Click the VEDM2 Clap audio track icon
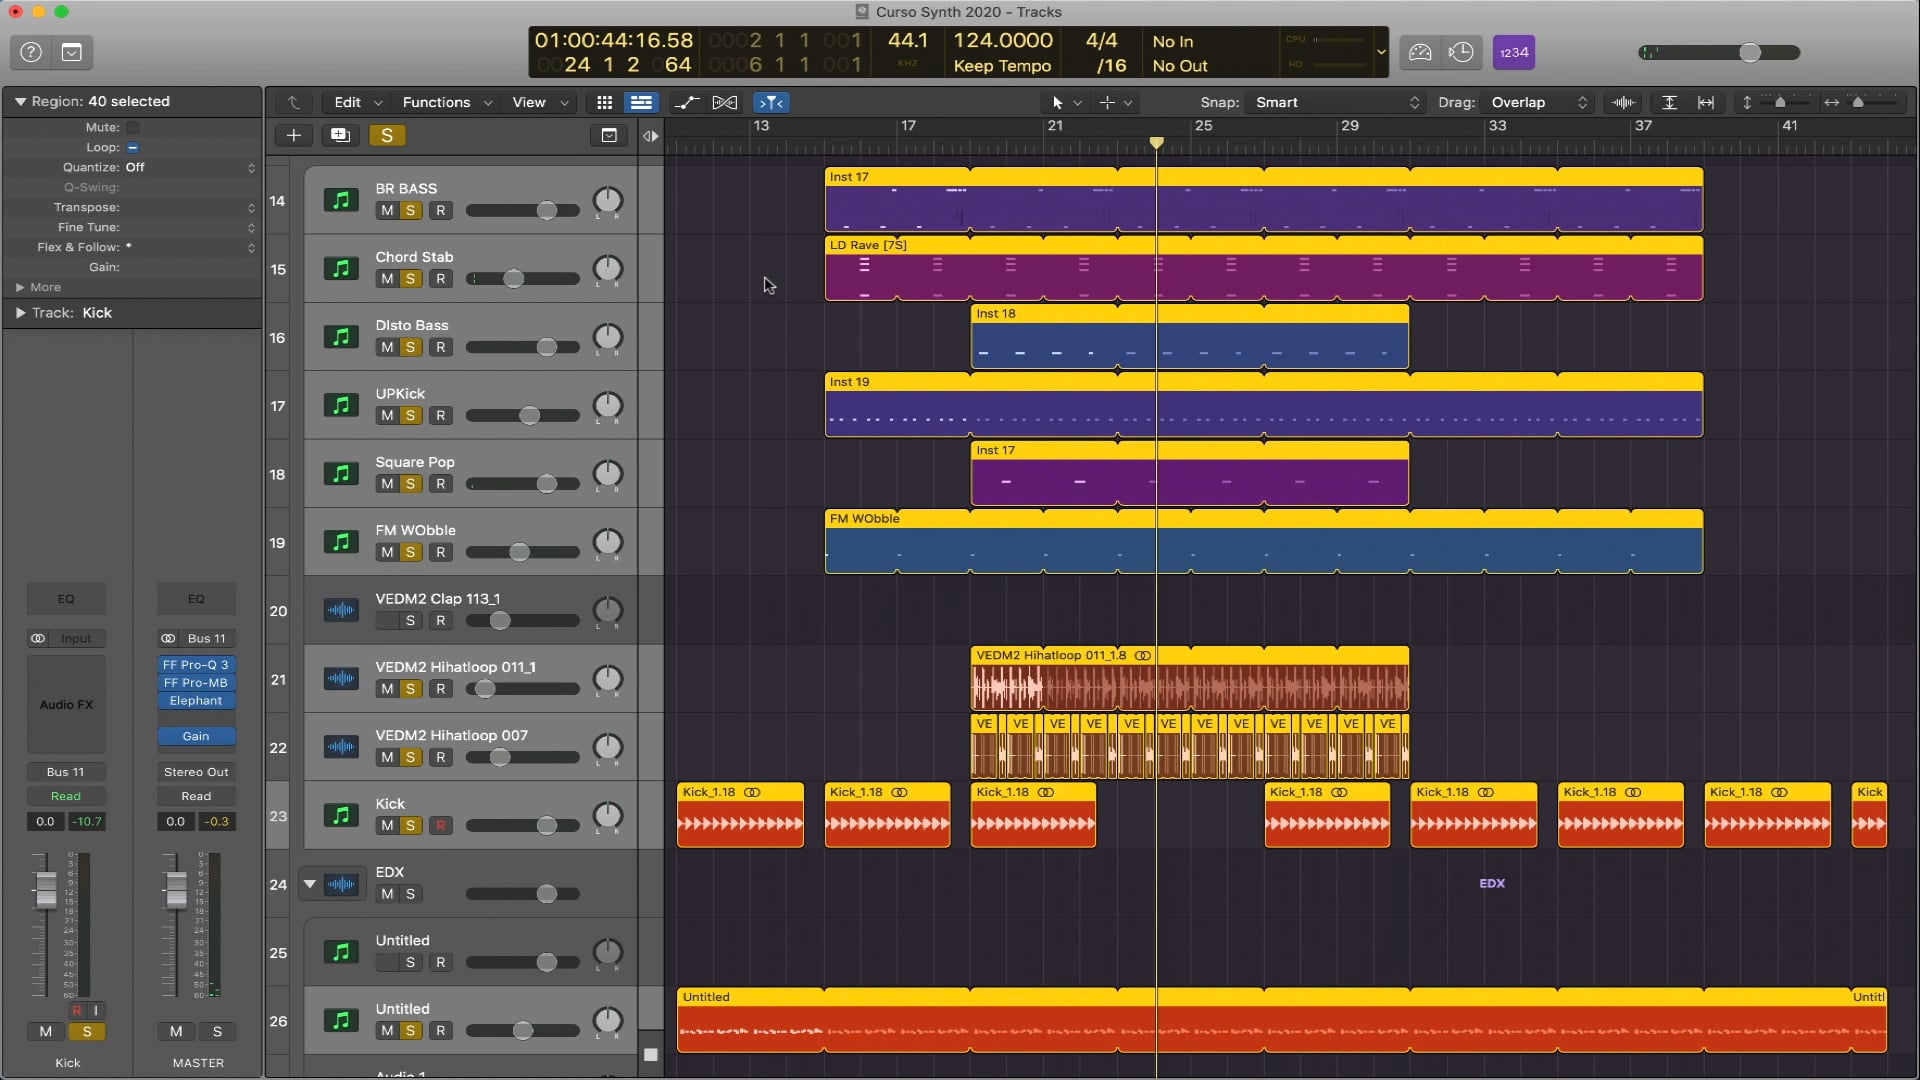The image size is (1920, 1080). 341,610
